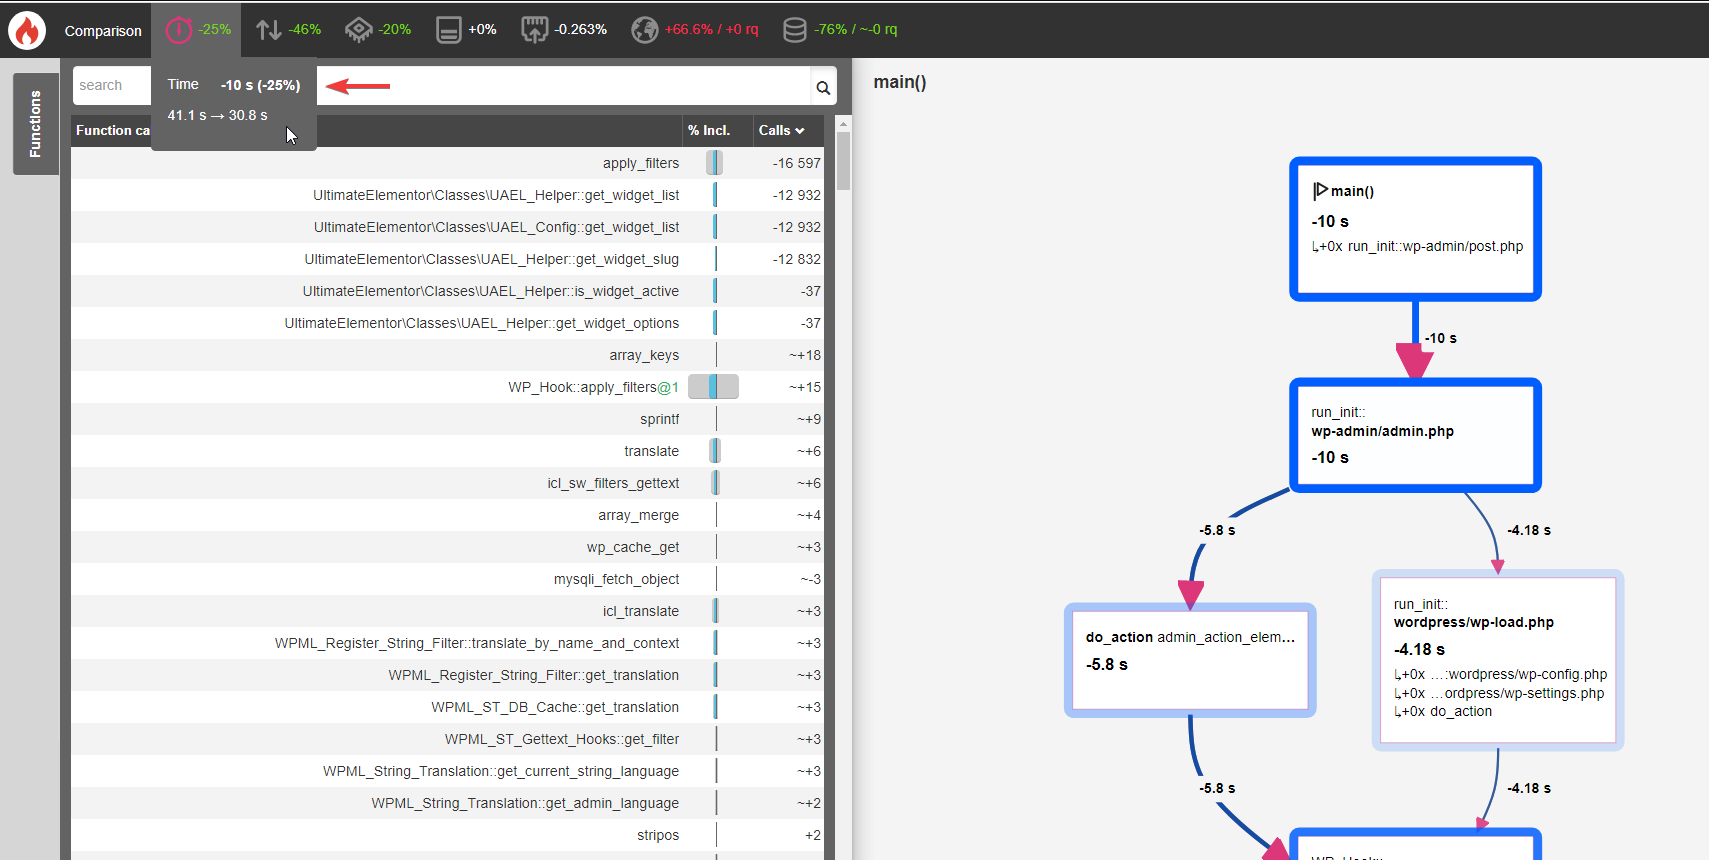Select the network metric icon showing -0.263%
Viewport: 1709px width, 860px height.
point(535,30)
